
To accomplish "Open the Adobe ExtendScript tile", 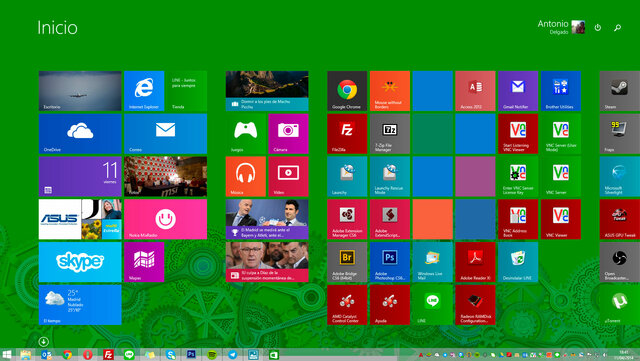I will (390, 219).
